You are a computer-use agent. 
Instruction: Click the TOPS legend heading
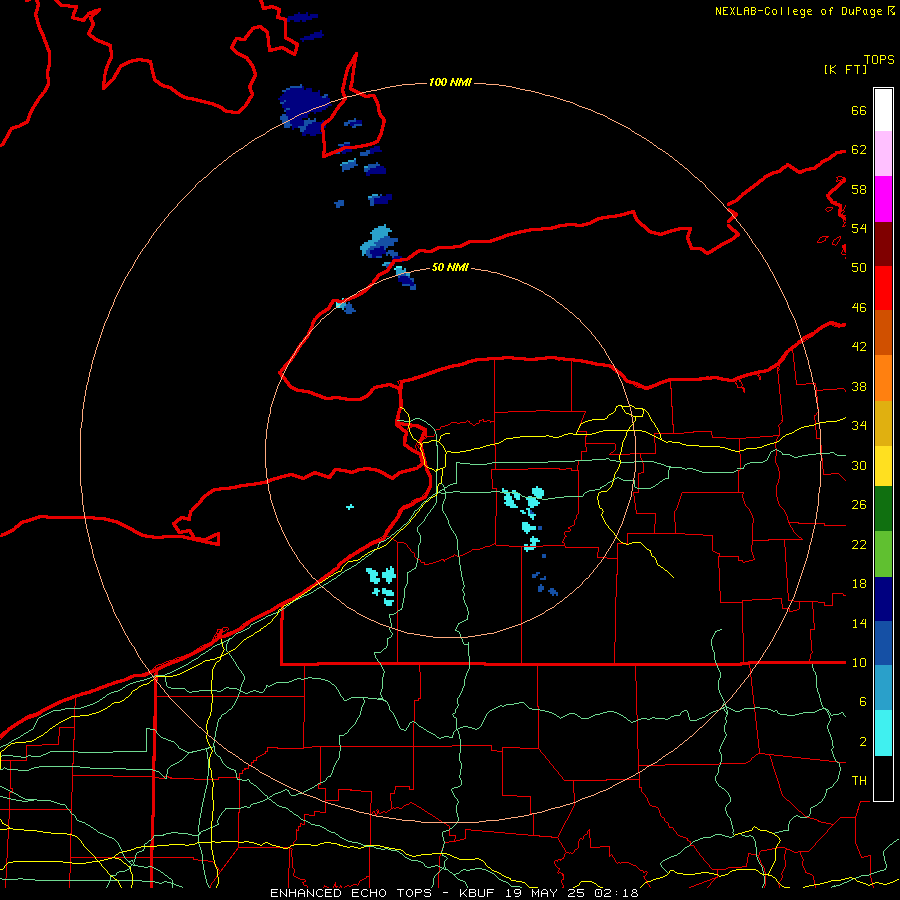(879, 59)
